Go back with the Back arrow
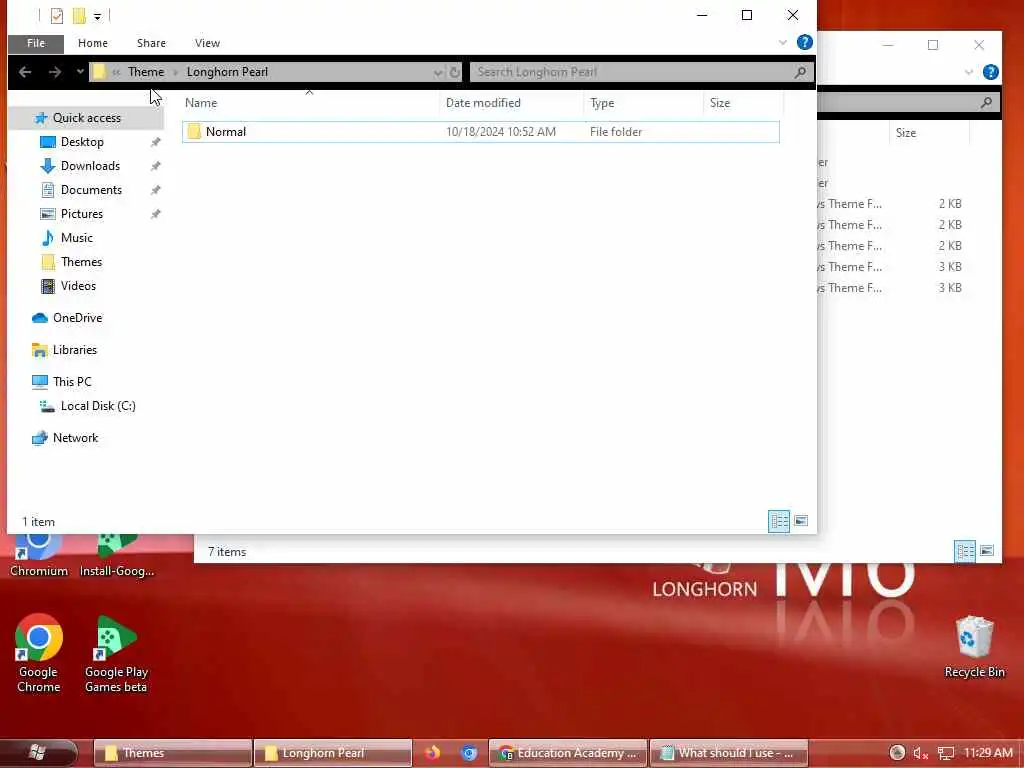1024x768 pixels. click(x=25, y=72)
